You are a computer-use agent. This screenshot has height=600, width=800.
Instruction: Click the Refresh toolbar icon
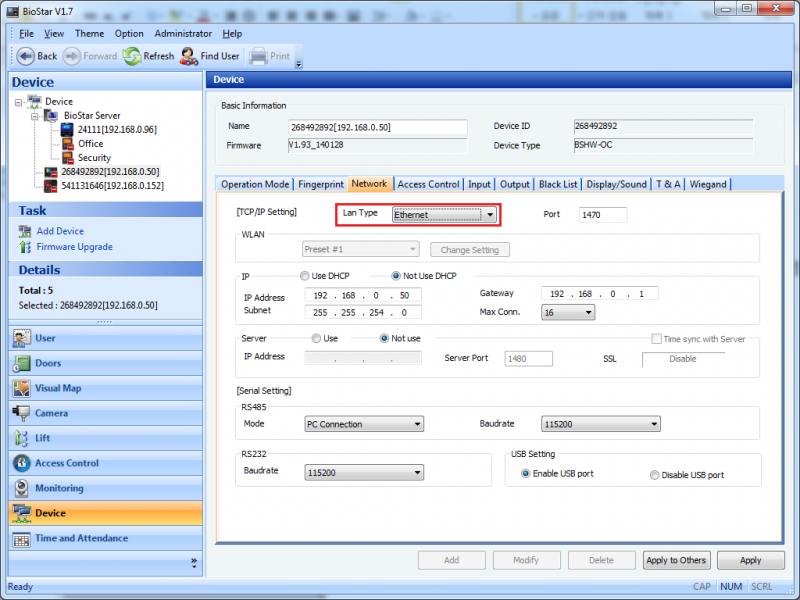point(132,56)
